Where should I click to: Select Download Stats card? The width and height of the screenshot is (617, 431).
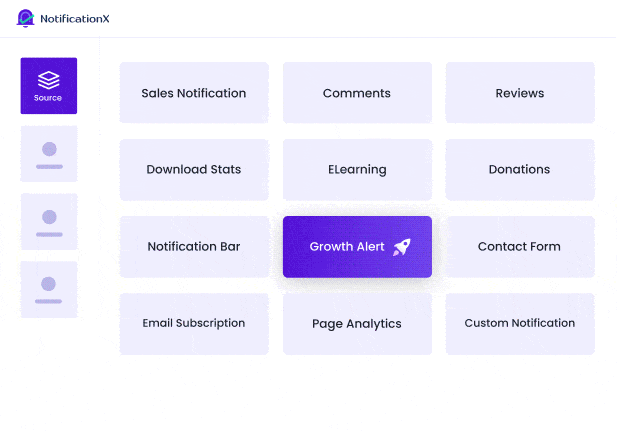tap(194, 170)
